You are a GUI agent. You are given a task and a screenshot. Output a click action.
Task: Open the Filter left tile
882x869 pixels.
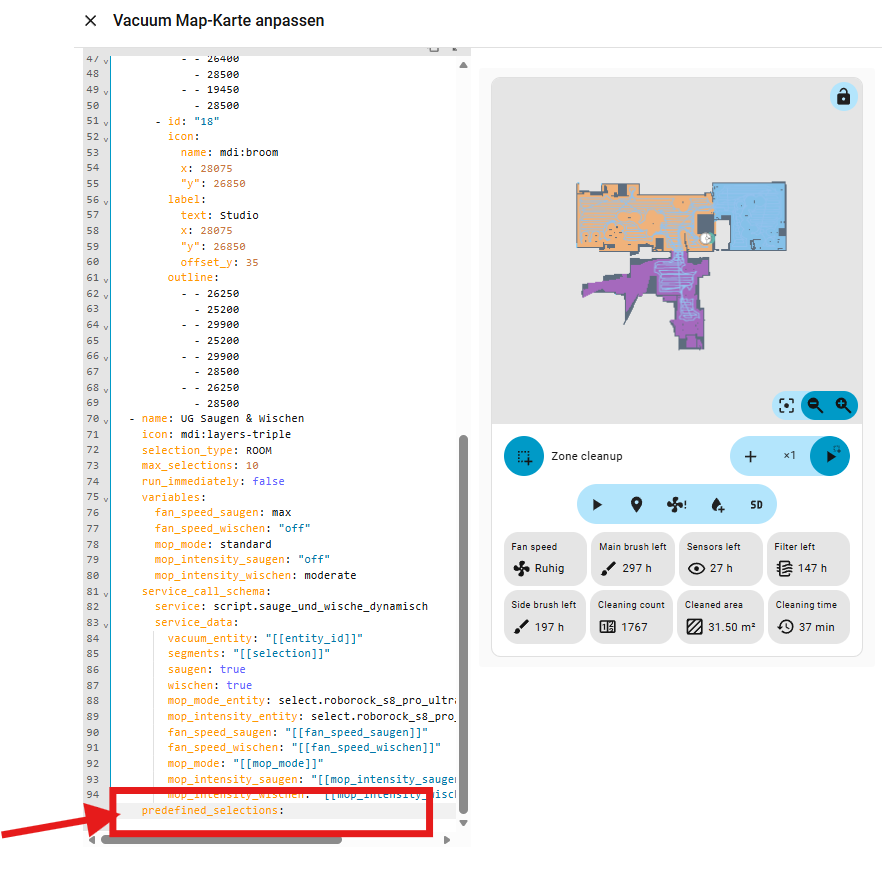coord(808,559)
